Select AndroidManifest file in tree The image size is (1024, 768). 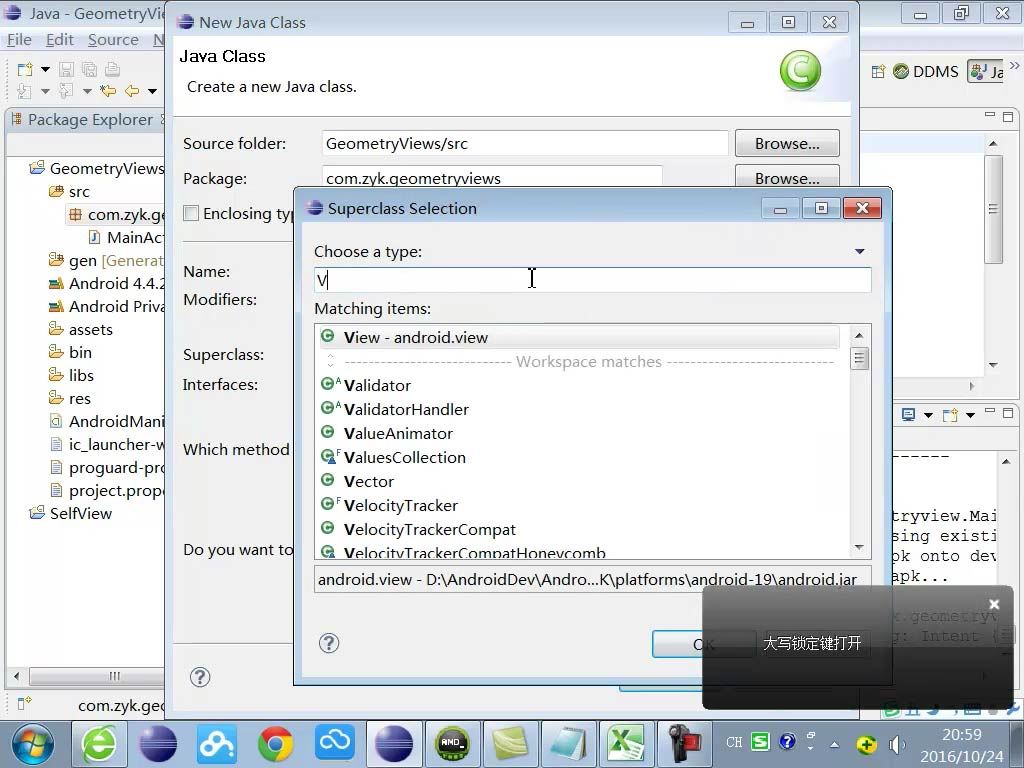108,421
